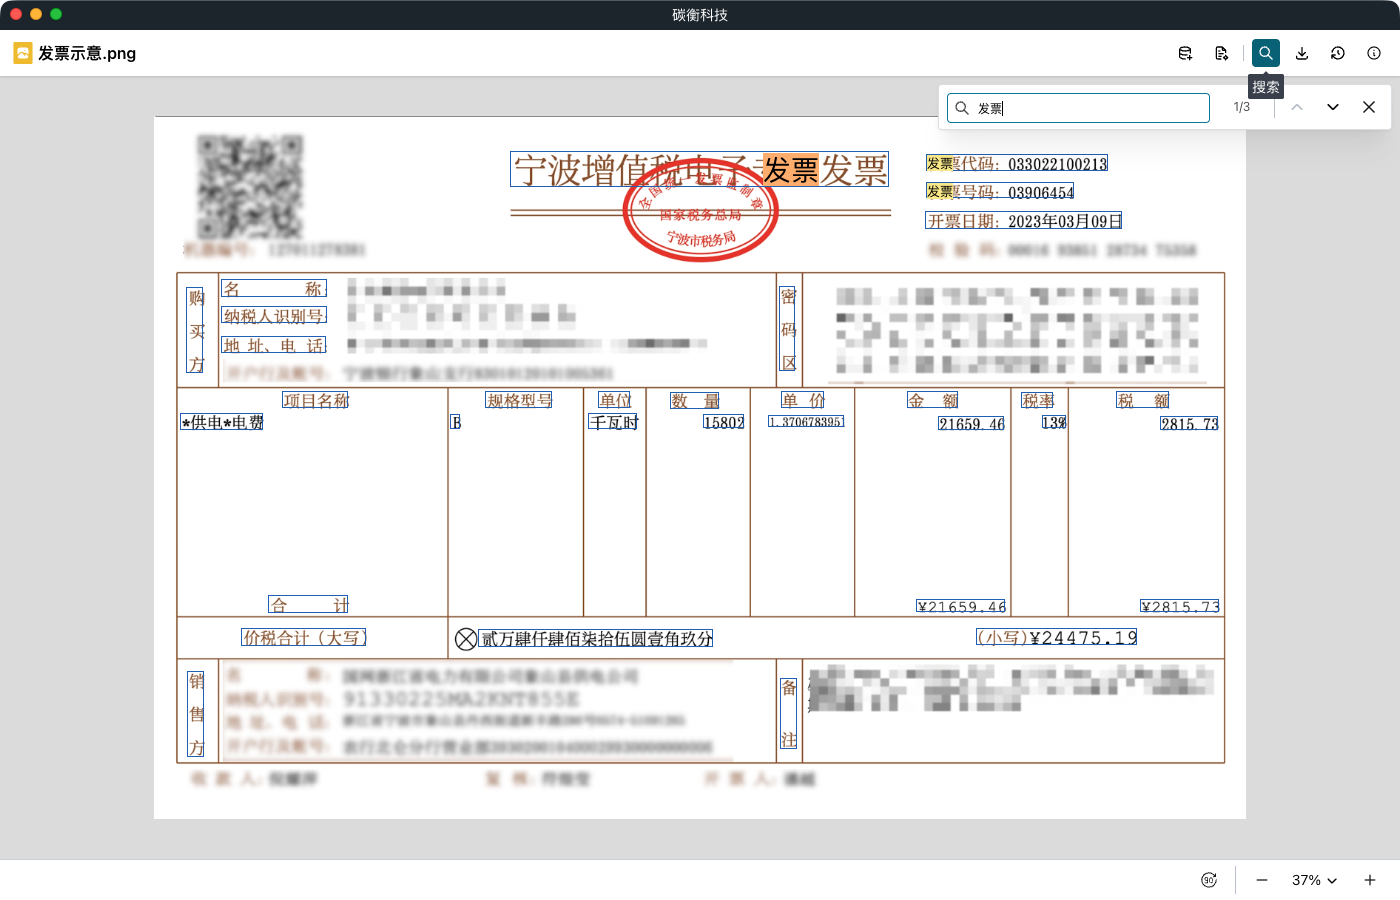Click the magnifier icon inside the search bar
The image size is (1400, 900).
[x=960, y=107]
